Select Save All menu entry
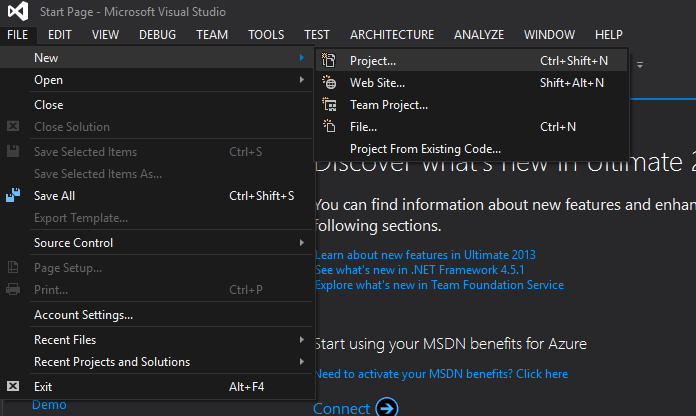The image size is (696, 416). 157,195
